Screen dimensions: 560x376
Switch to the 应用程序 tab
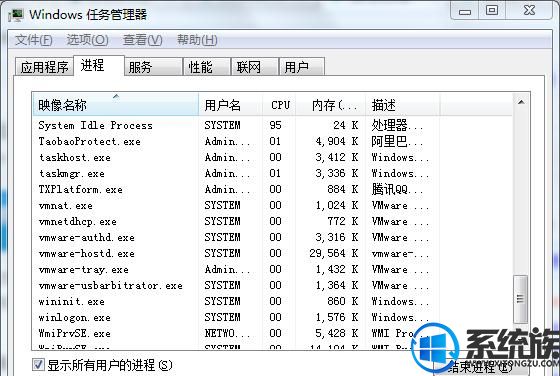click(44, 67)
